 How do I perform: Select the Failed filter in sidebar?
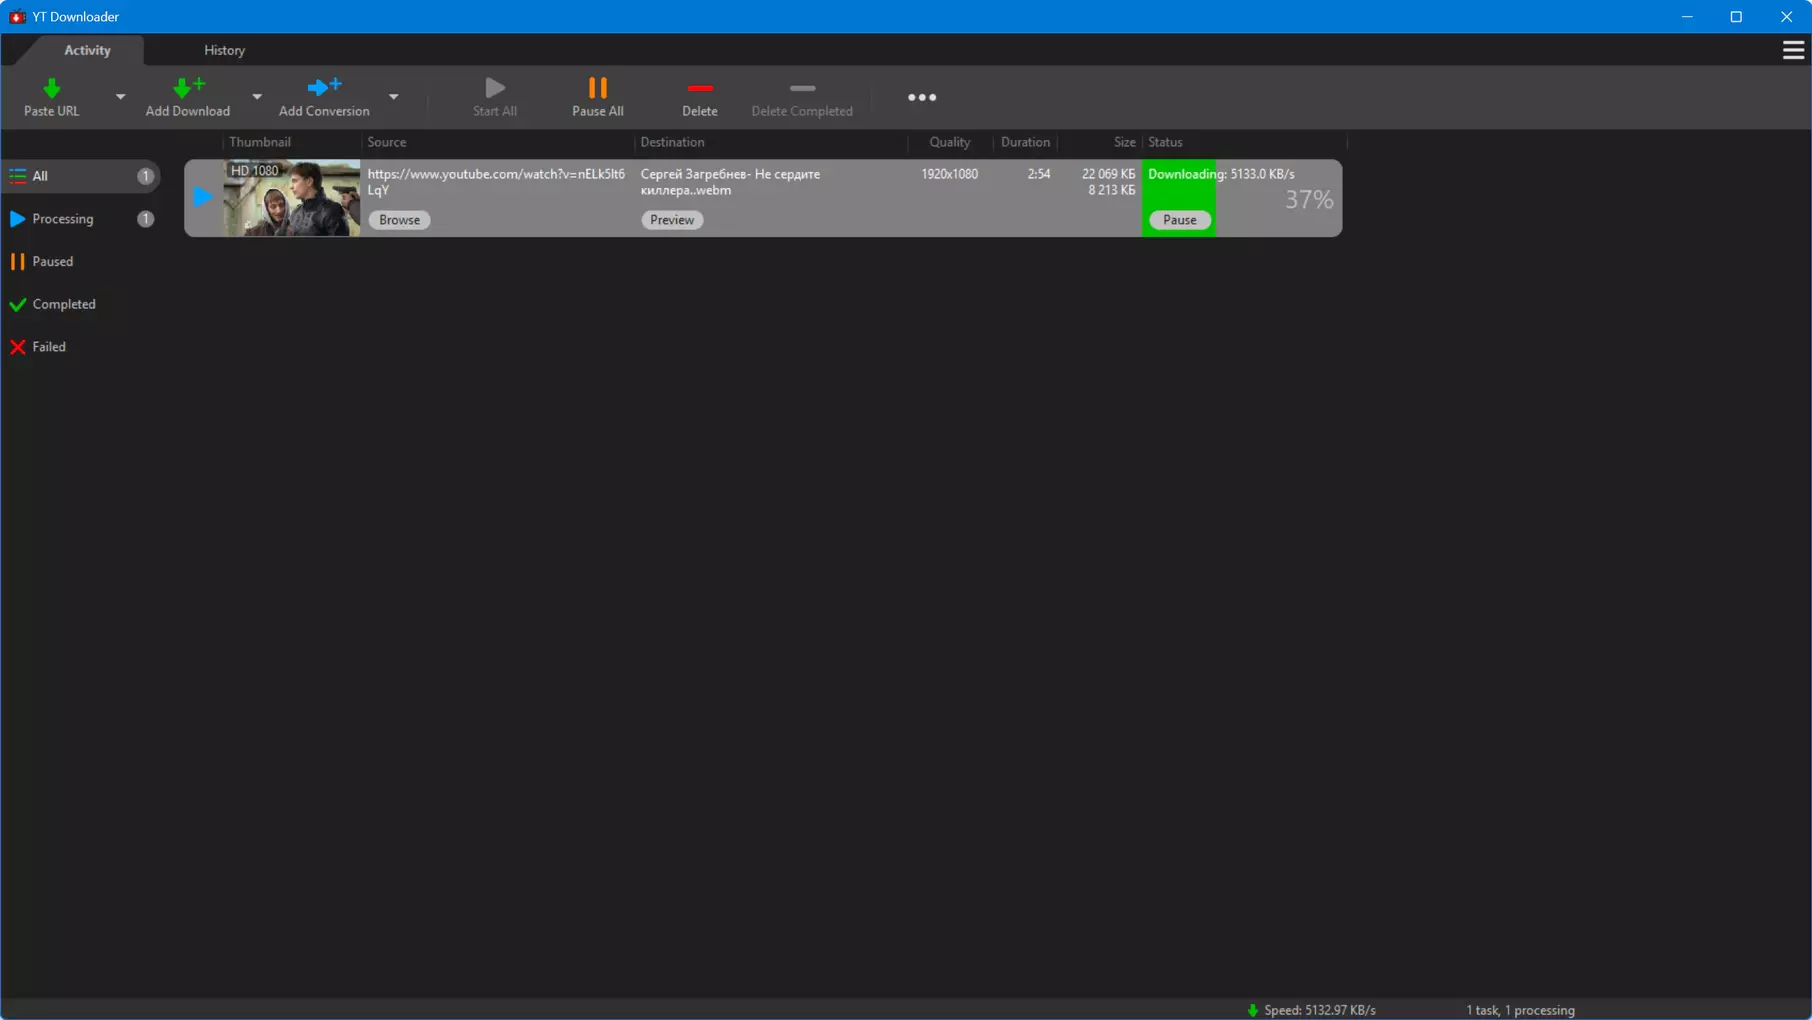82,347
